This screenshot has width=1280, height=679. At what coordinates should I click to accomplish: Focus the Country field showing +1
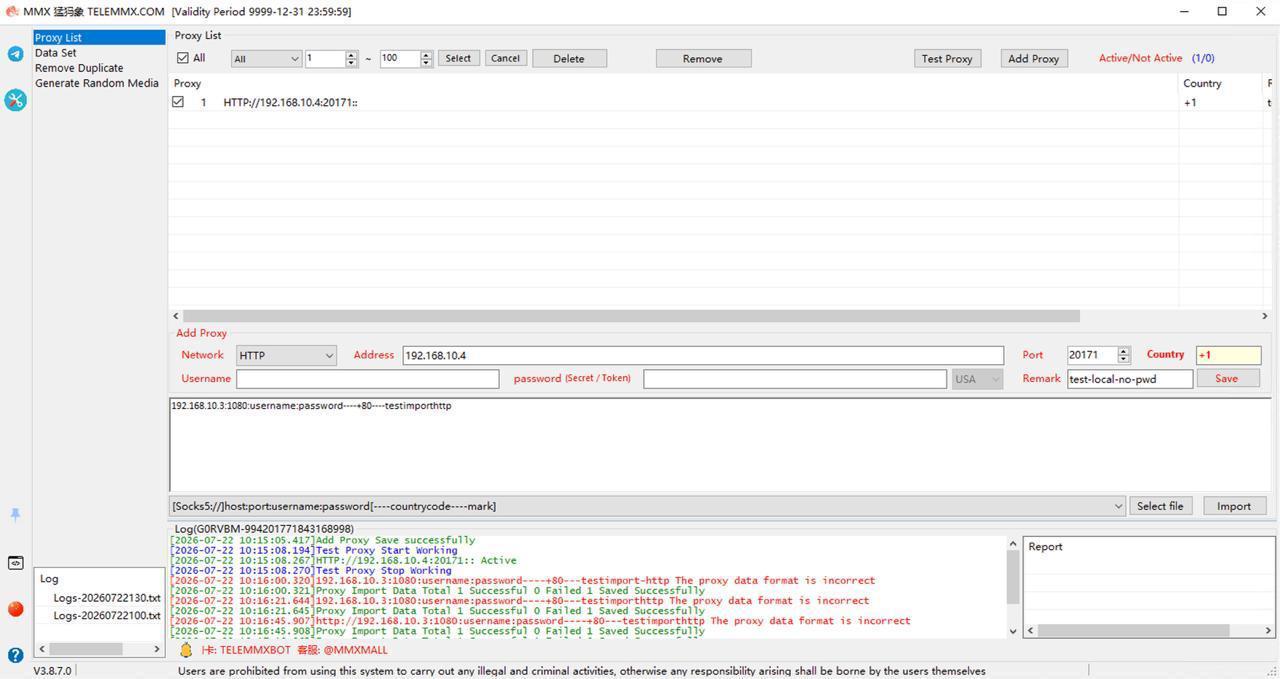1228,355
